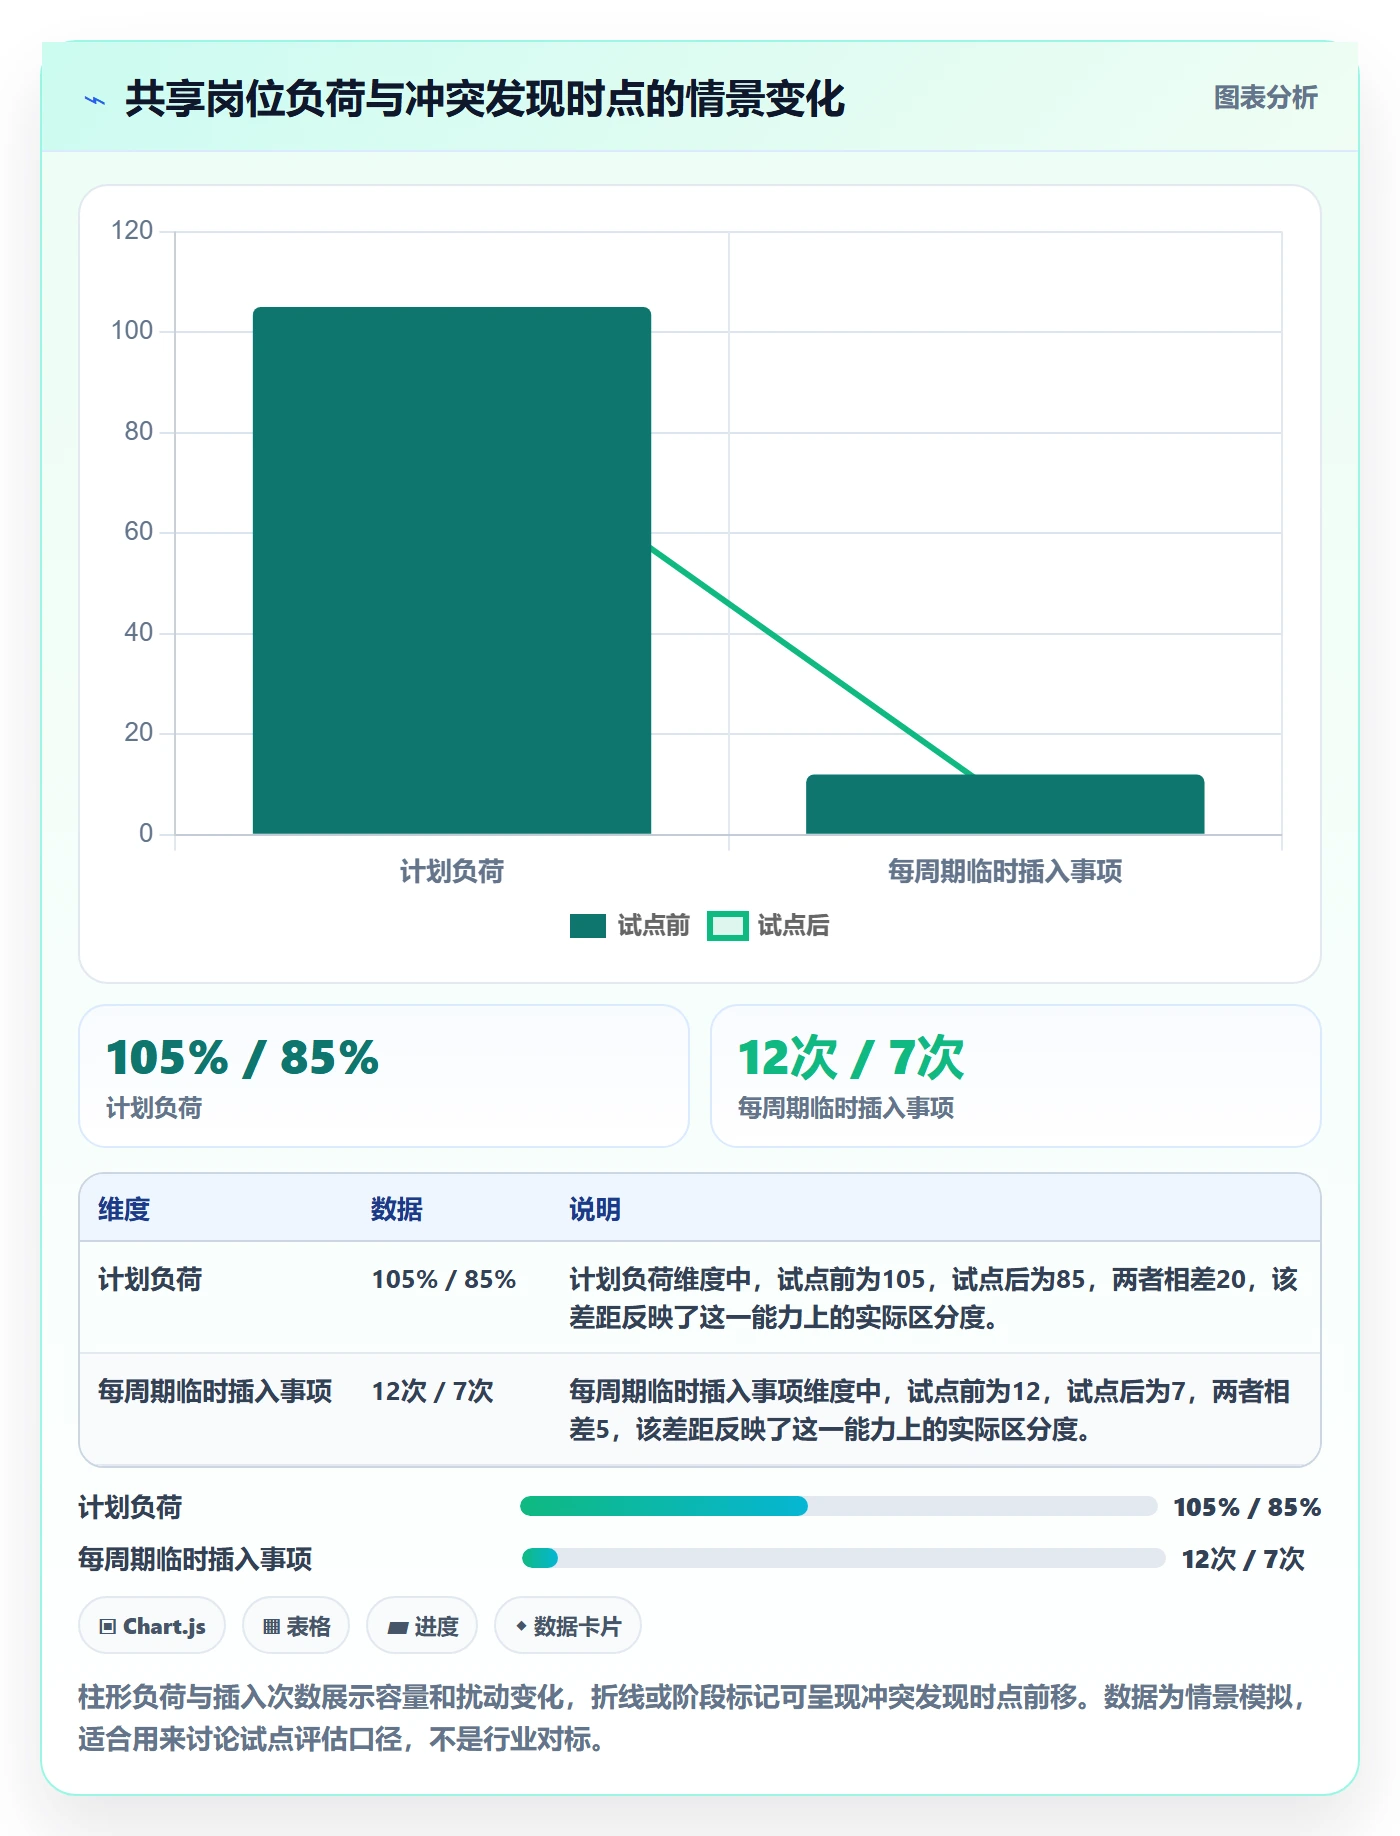Screen dimensions: 1400x1836
Task: Click the 计划负荷维度中 description text in table
Action: [x=933, y=1298]
